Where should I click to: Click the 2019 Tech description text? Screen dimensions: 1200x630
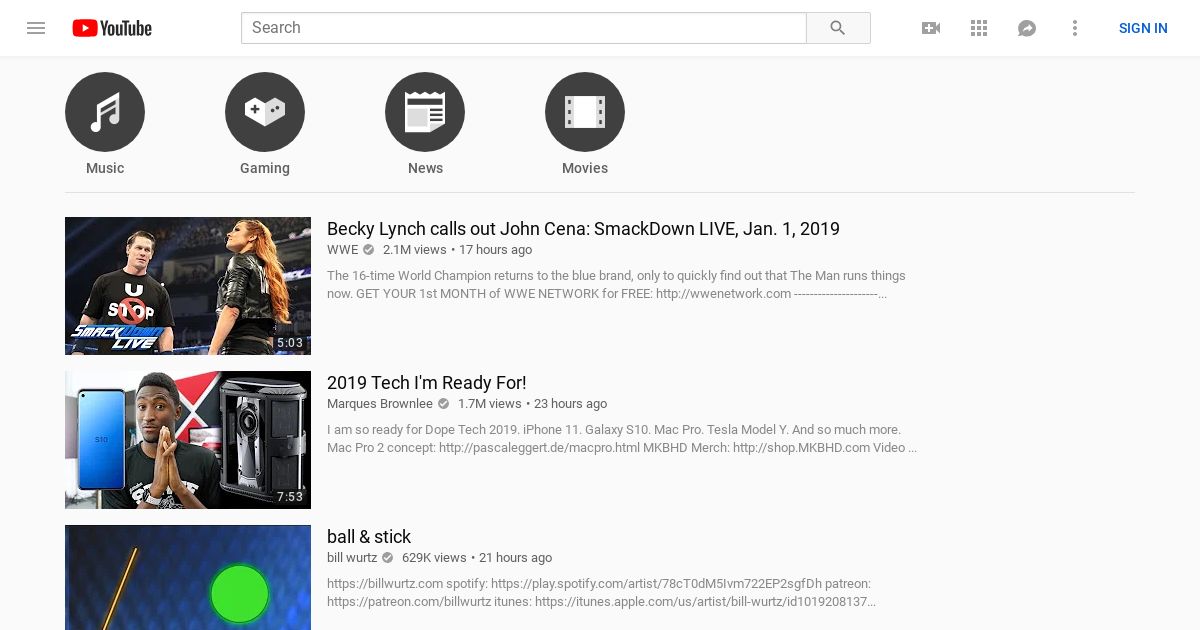click(x=622, y=439)
